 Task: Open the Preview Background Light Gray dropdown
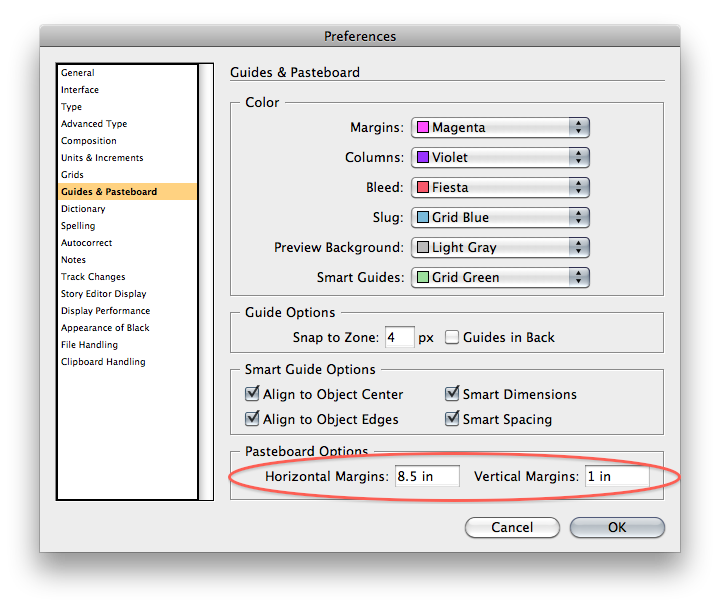pyautogui.click(x=500, y=247)
